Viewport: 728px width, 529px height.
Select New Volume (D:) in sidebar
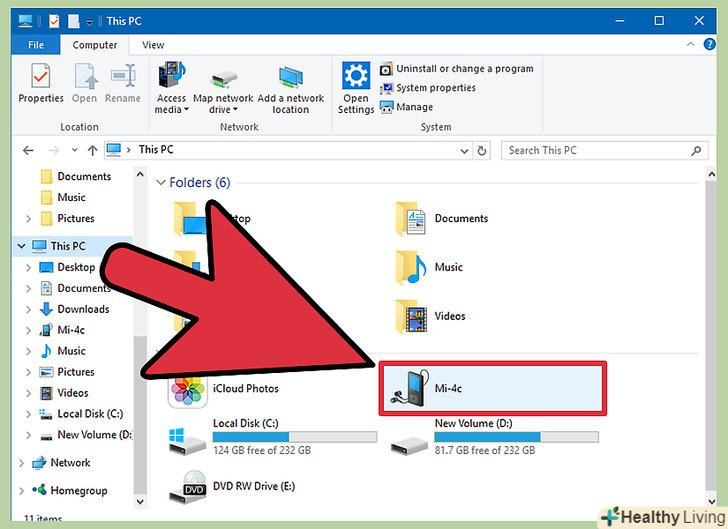[x=85, y=435]
